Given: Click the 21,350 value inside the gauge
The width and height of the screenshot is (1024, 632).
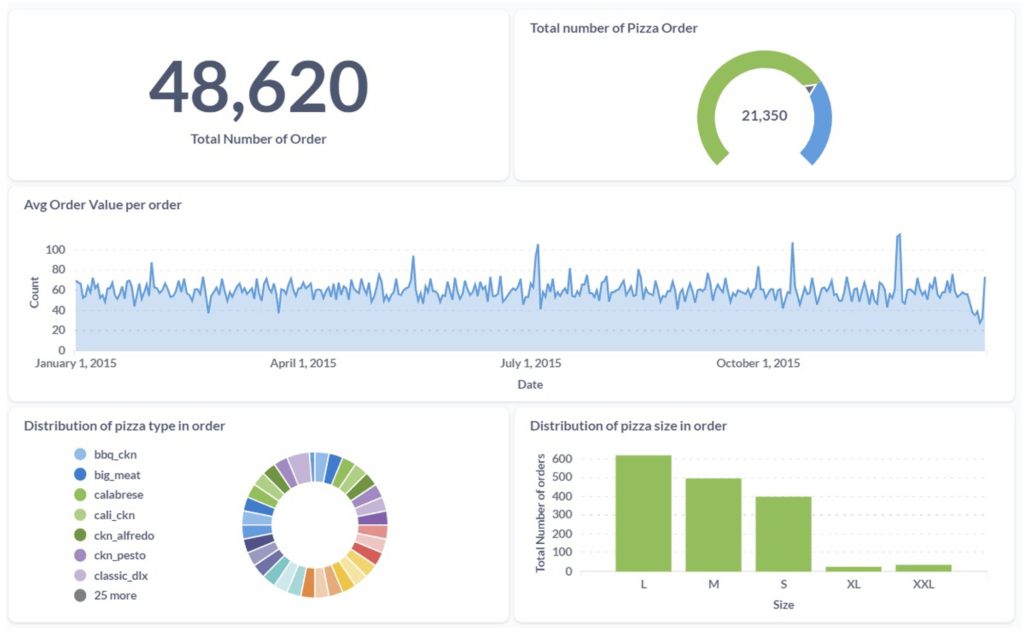Looking at the screenshot, I should coord(767,115).
